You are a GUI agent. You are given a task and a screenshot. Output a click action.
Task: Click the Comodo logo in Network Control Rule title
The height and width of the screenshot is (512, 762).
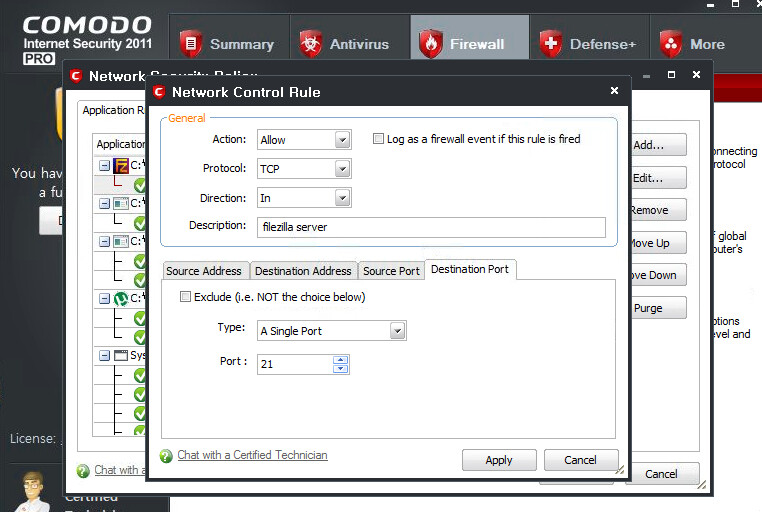coord(159,92)
